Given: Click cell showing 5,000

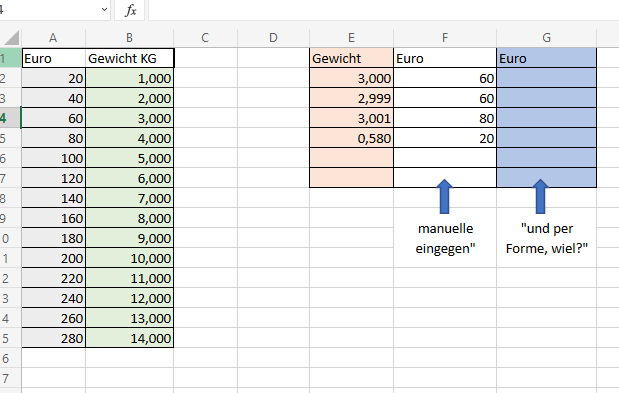Looking at the screenshot, I should tap(129, 158).
